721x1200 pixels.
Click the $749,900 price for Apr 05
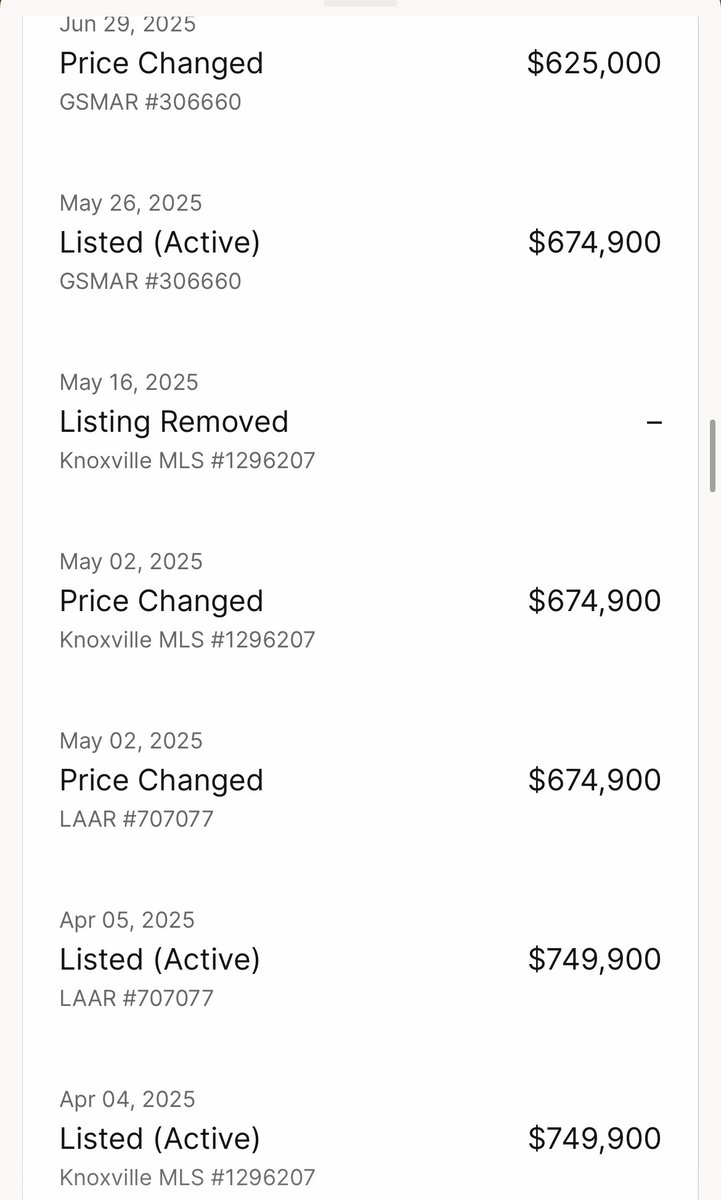coord(594,959)
